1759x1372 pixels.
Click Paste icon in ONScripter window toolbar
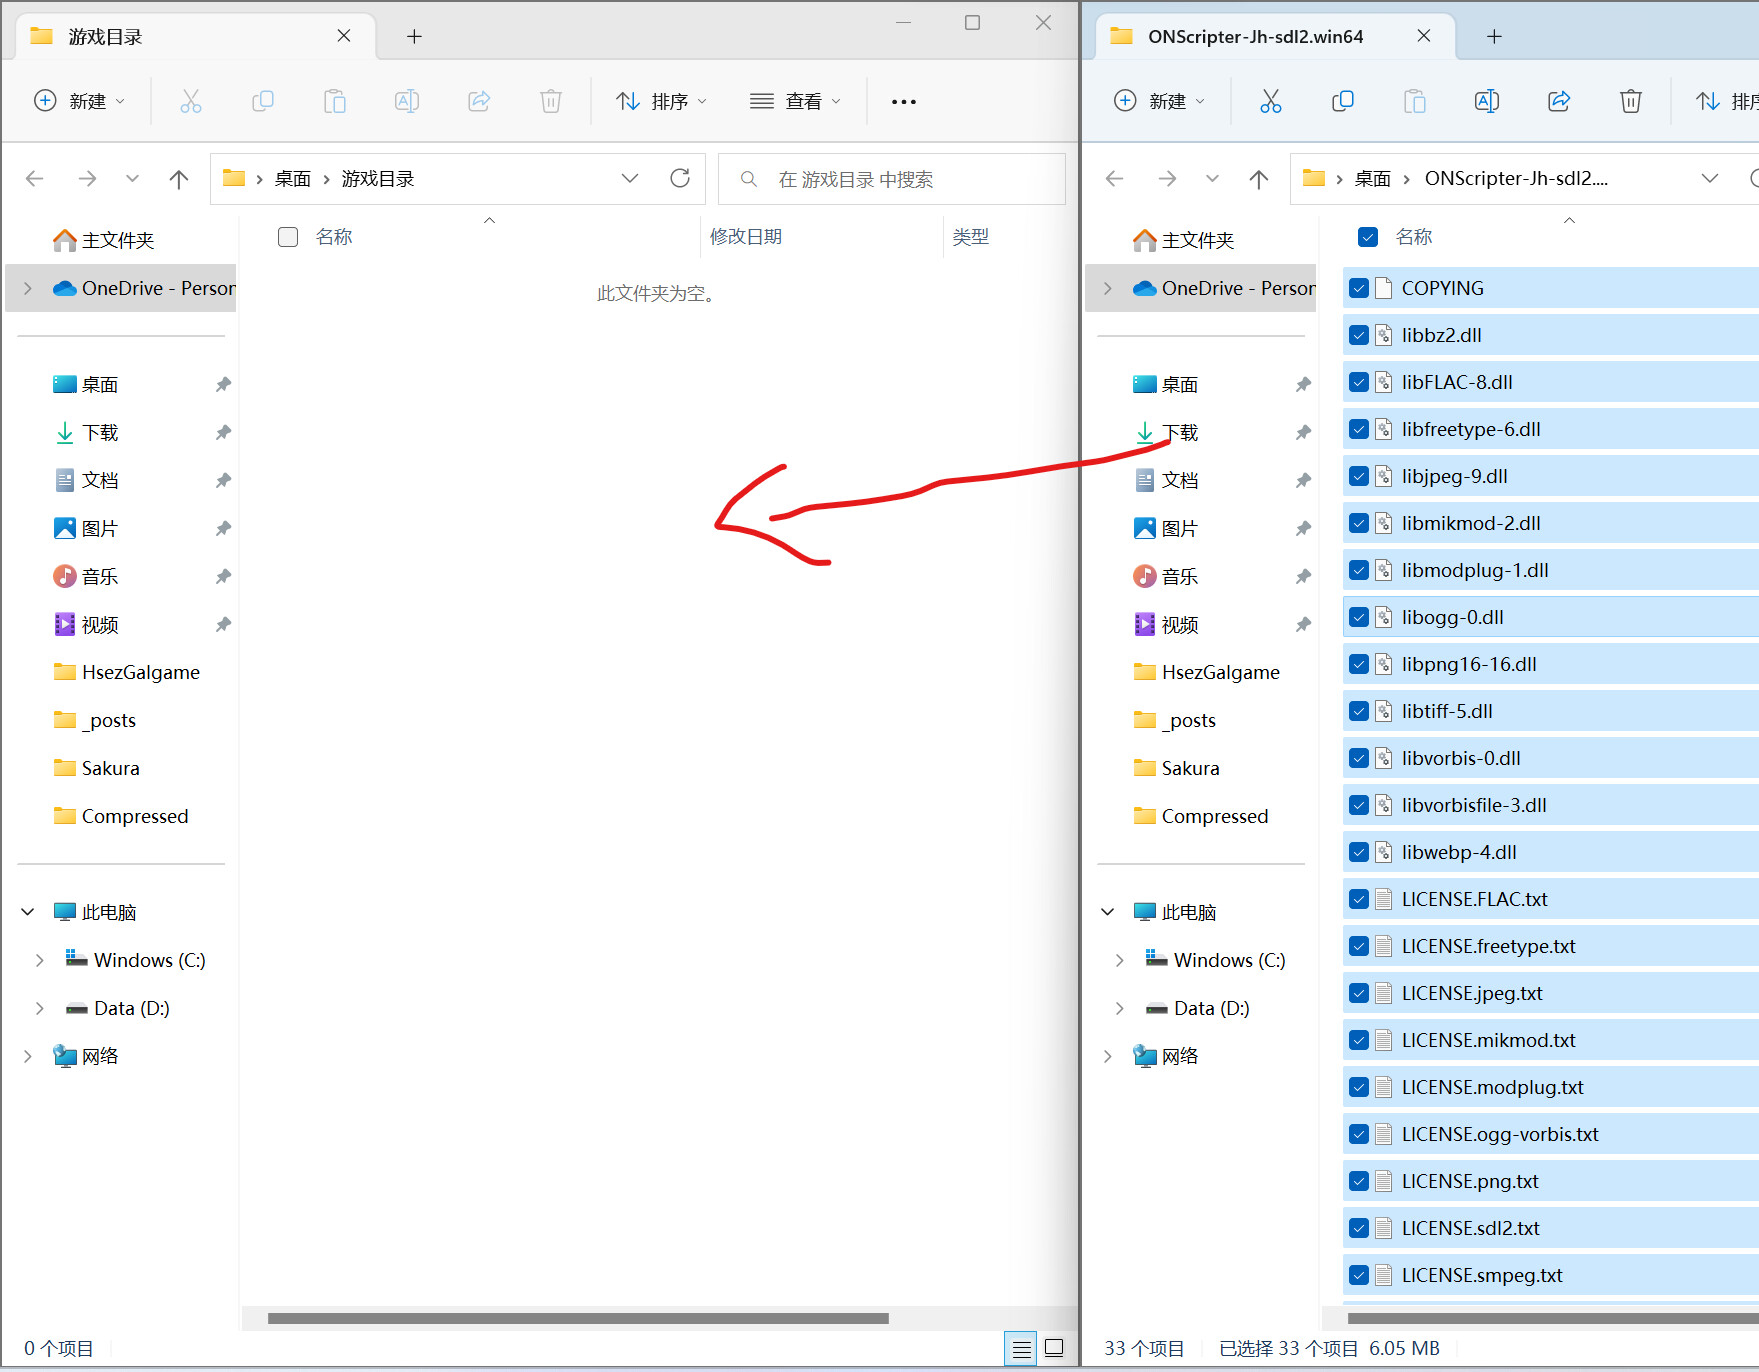pos(1414,101)
